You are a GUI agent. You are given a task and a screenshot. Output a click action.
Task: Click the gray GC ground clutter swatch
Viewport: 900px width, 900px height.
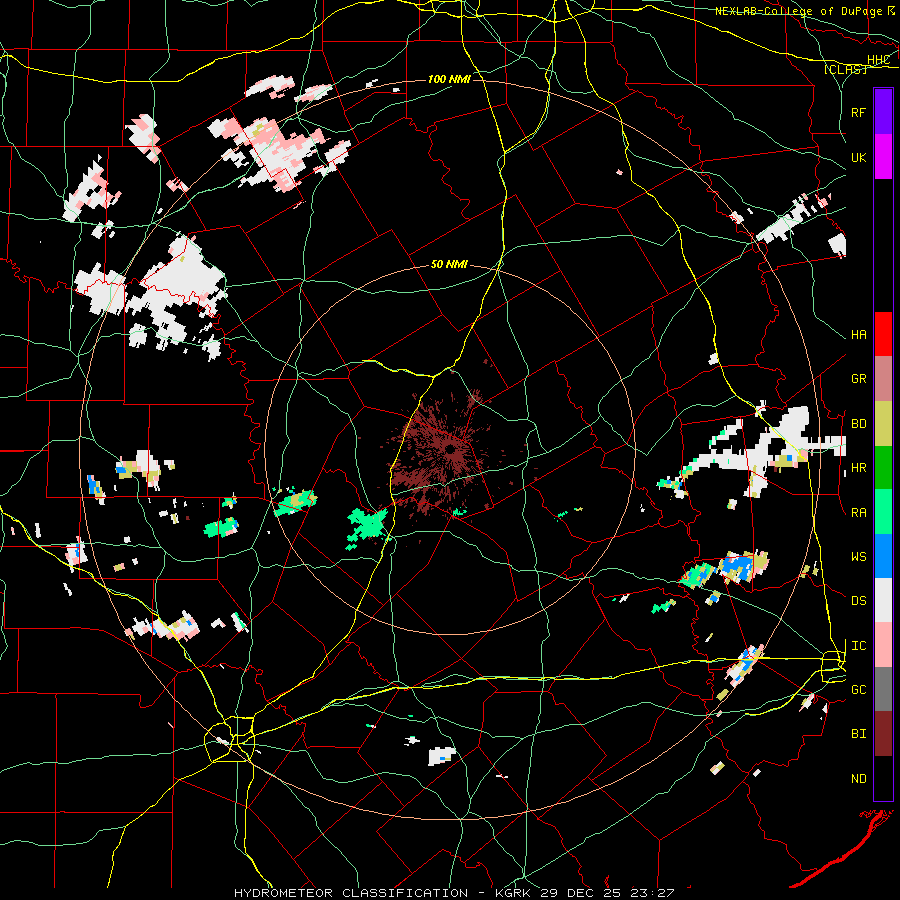pyautogui.click(x=883, y=689)
